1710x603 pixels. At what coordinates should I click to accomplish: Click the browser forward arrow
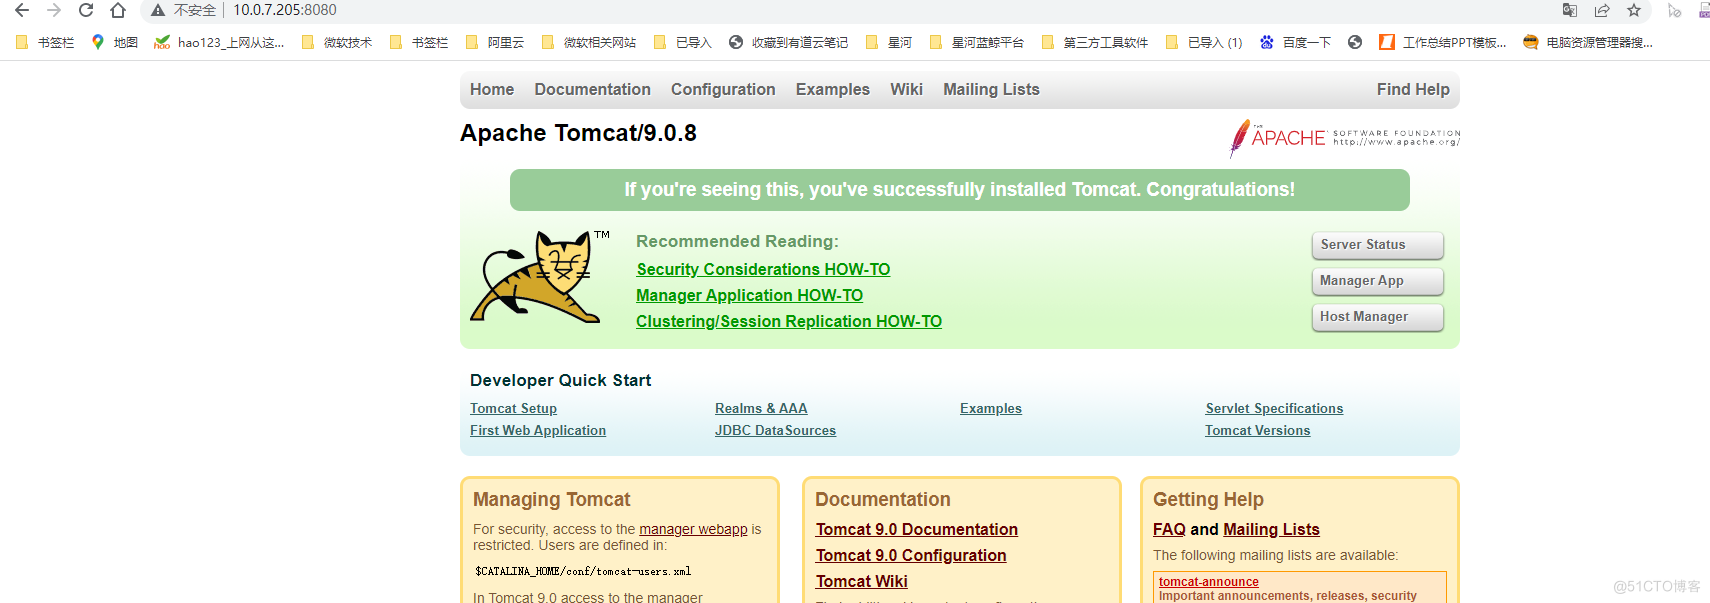54,10
